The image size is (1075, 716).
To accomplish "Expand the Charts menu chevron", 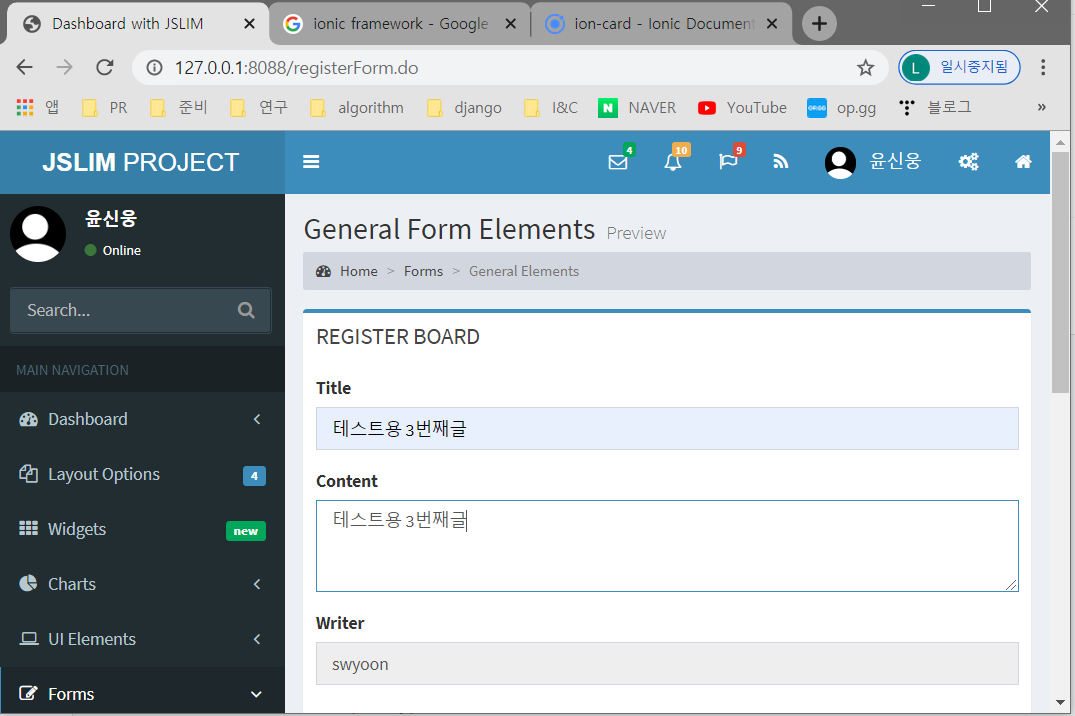I will click(257, 584).
